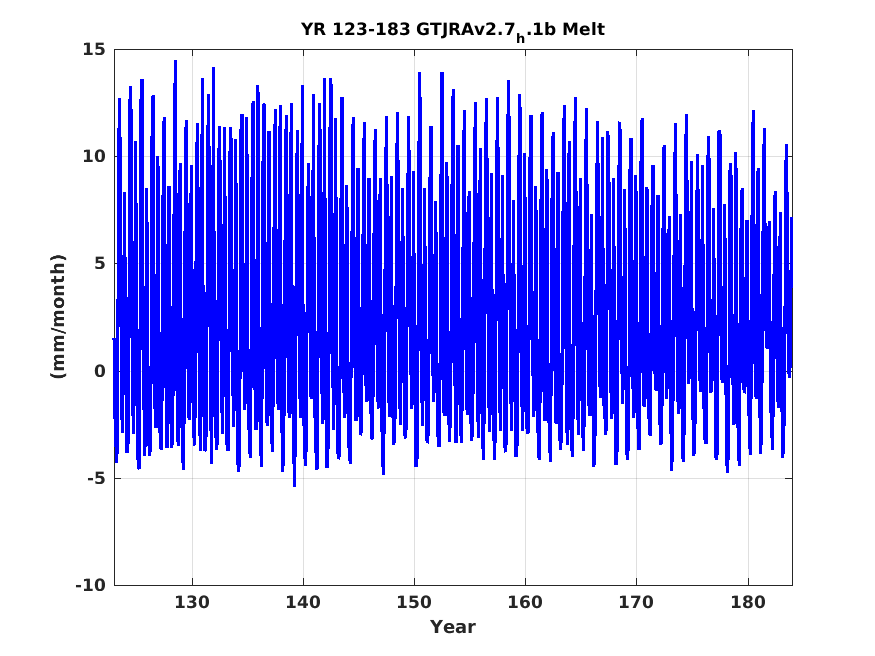Click the x-axis tick label '160'
Viewport: 875px width, 656px height.
(x=525, y=603)
